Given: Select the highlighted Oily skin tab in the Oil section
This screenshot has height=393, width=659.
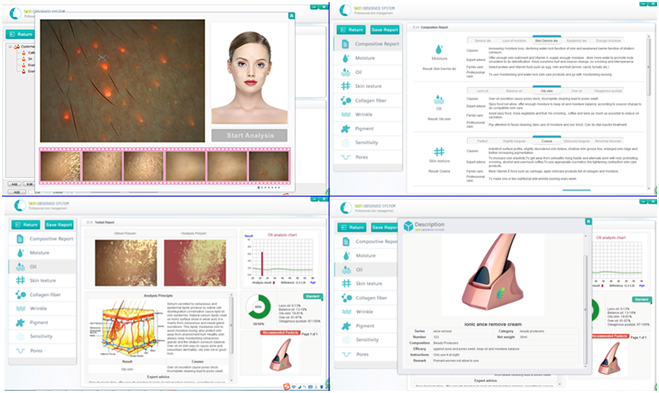Looking at the screenshot, I should click(x=546, y=90).
